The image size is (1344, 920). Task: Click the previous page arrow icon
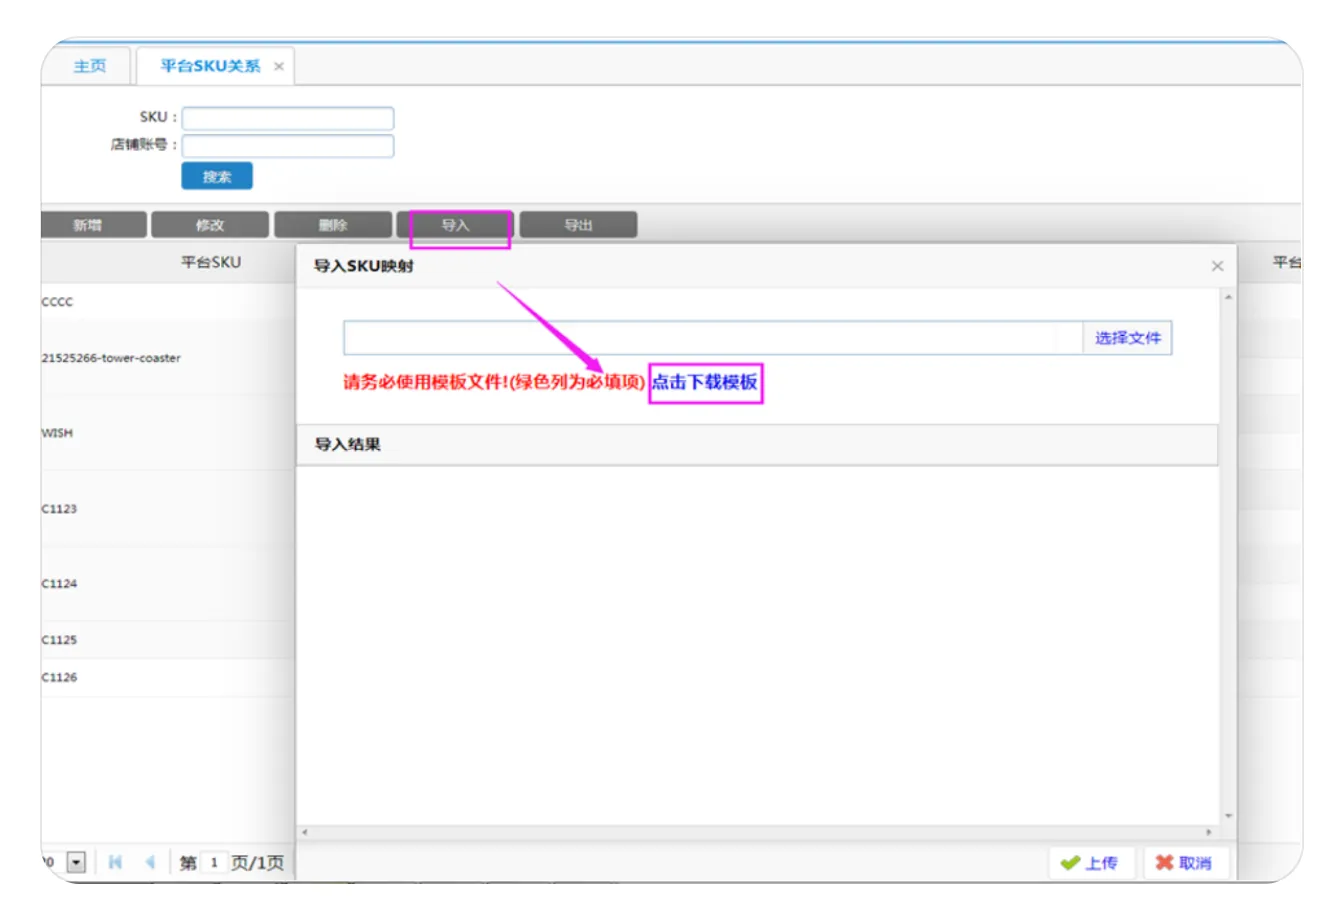coord(150,862)
